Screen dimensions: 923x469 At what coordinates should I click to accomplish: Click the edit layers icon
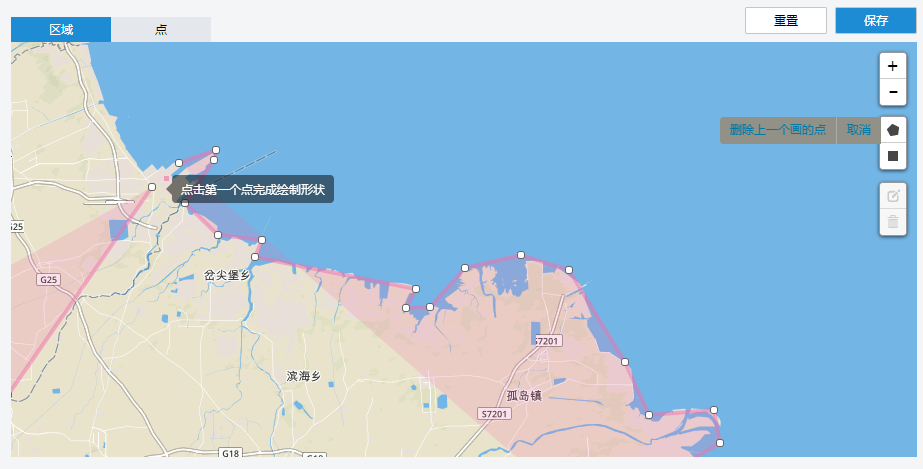892,196
